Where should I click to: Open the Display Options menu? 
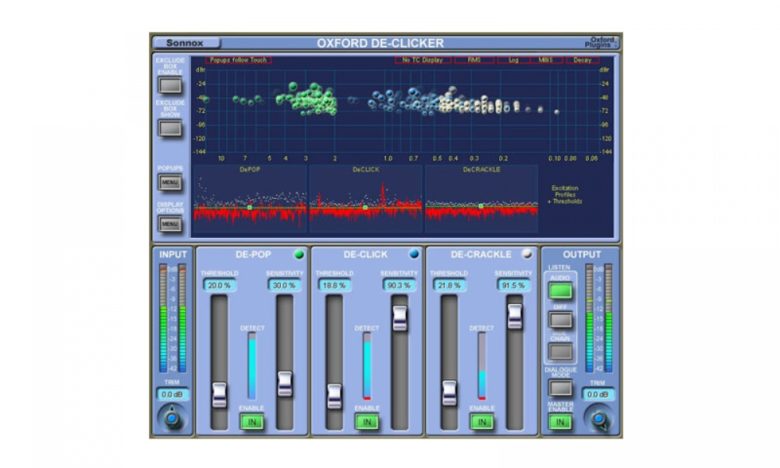pos(170,224)
